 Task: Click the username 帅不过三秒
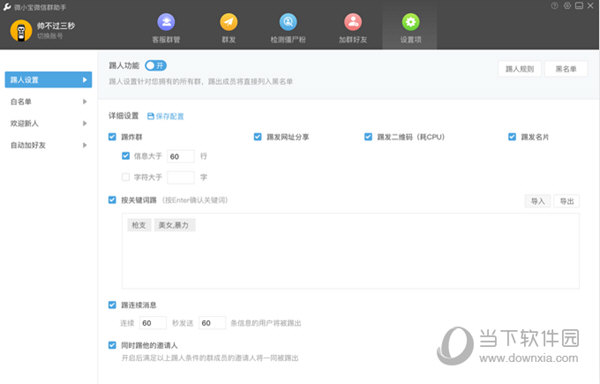(x=56, y=26)
